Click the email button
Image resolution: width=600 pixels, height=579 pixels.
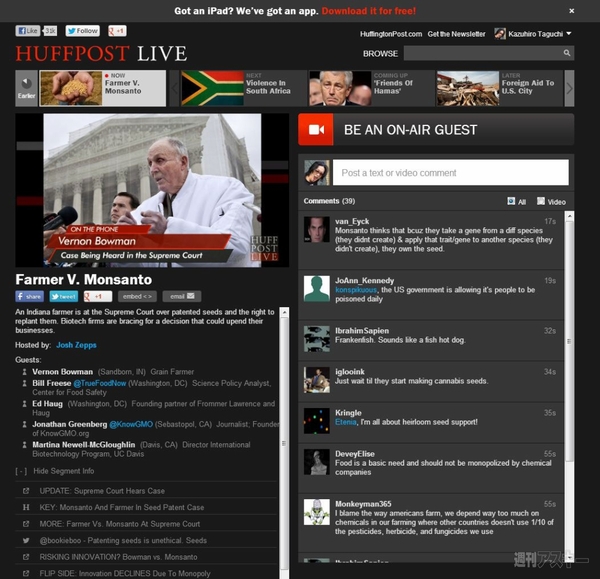coord(182,296)
